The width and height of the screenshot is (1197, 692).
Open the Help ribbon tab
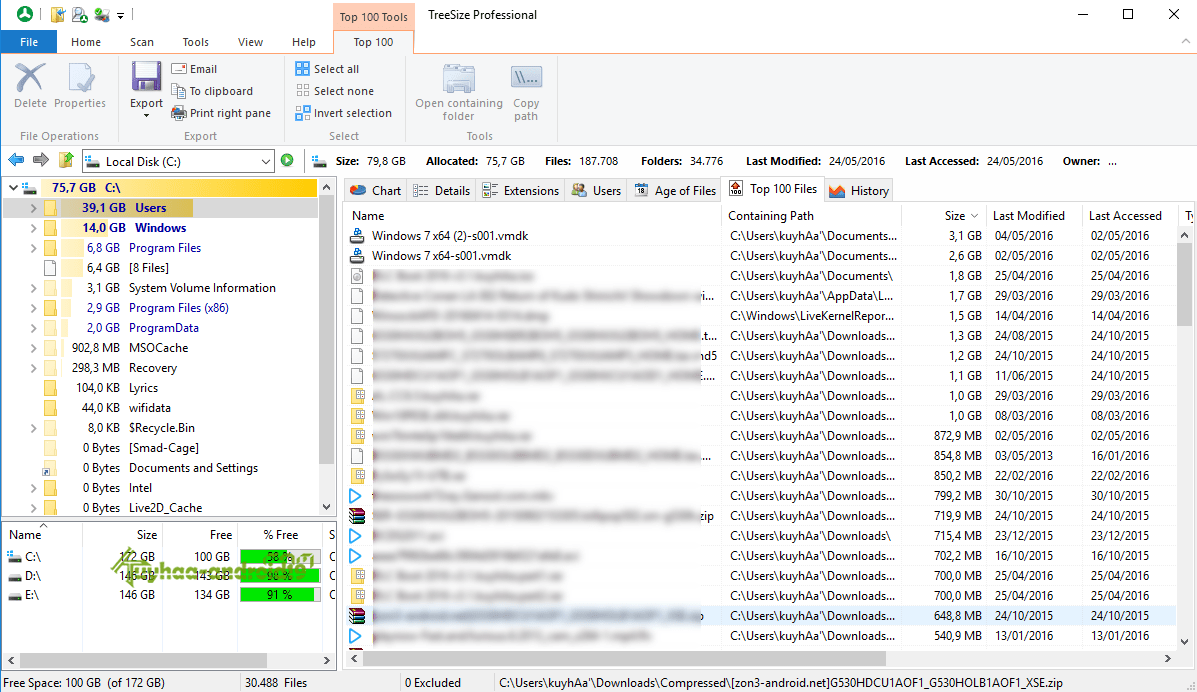(304, 42)
